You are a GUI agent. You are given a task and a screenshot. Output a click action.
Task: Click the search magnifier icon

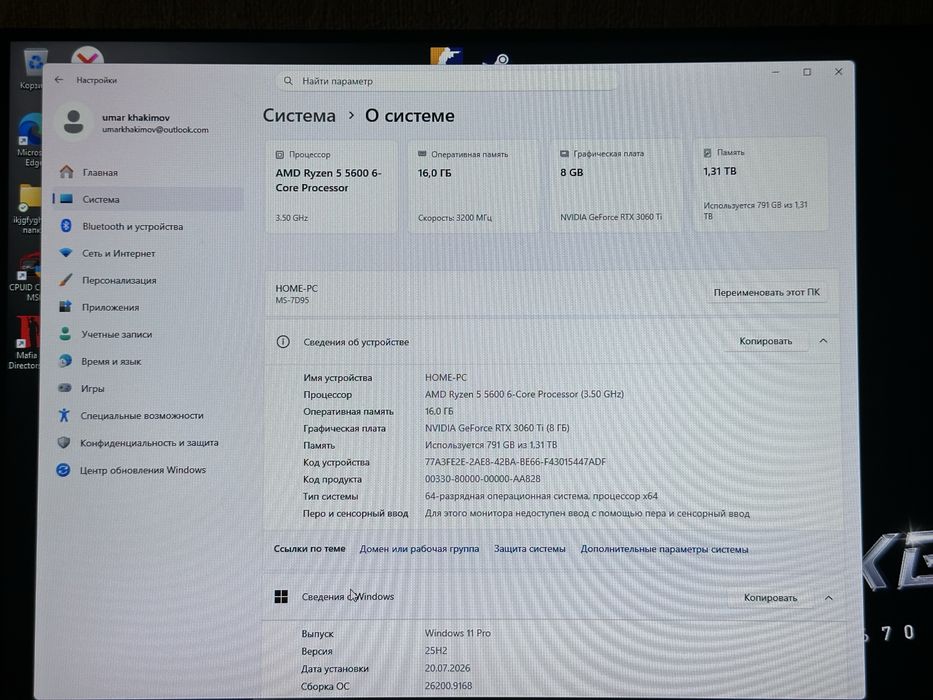coord(288,80)
